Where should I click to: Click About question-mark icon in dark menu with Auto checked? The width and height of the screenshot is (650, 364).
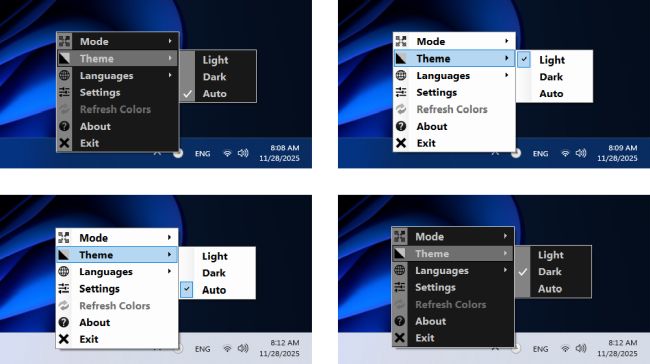(x=64, y=126)
